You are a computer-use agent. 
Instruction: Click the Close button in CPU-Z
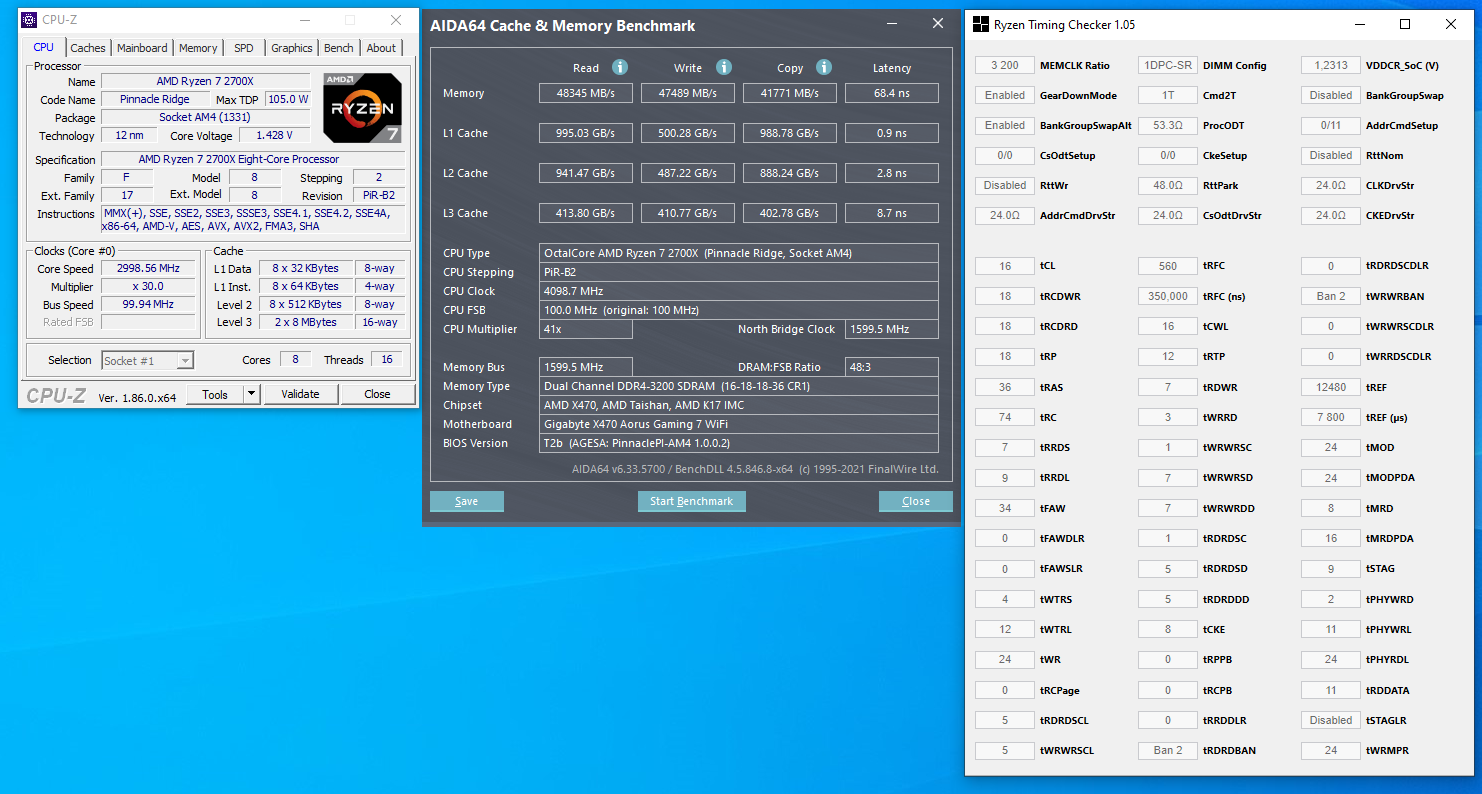click(377, 394)
